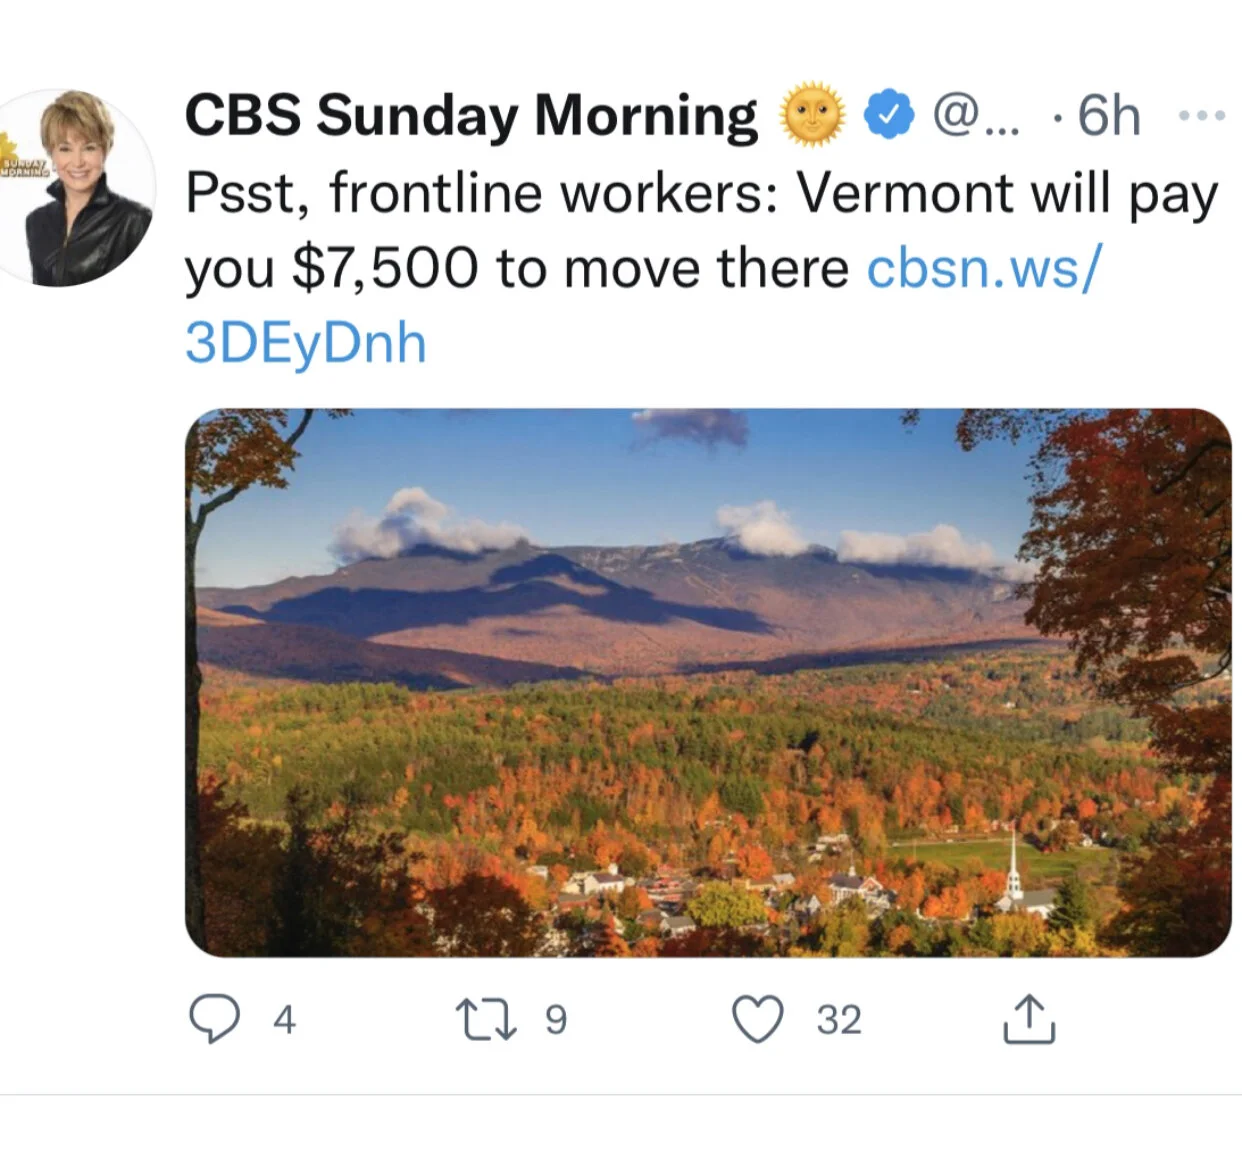Open the Vermont autumn landscape photo

pos(708,682)
